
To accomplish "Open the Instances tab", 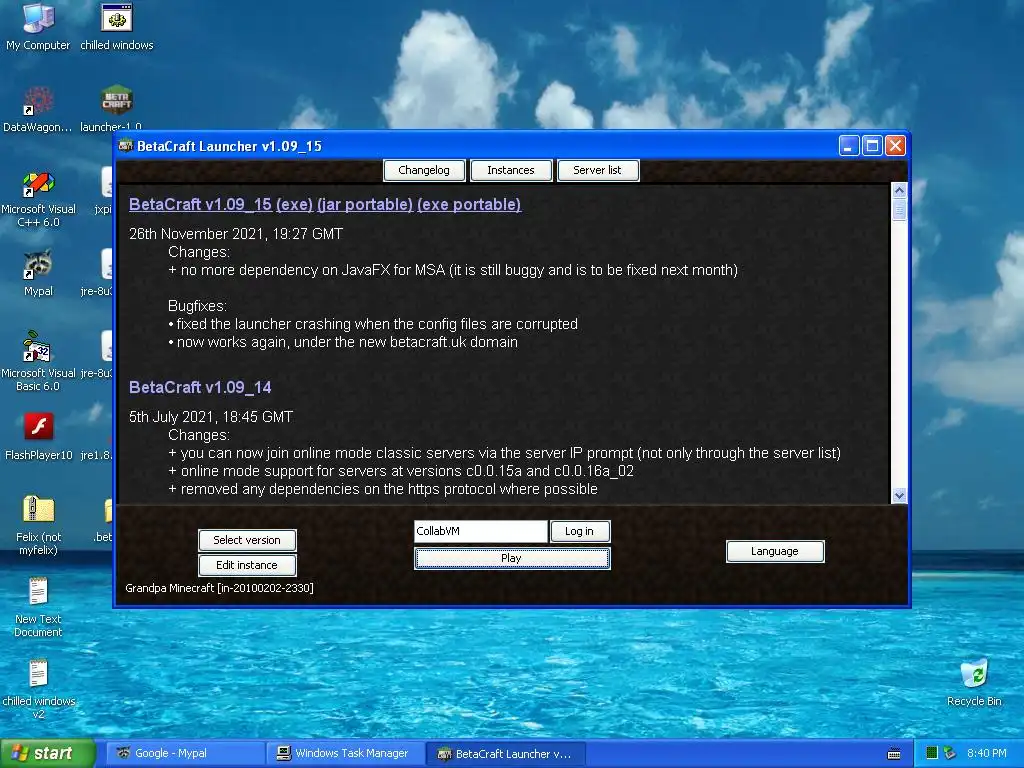I will tap(511, 170).
